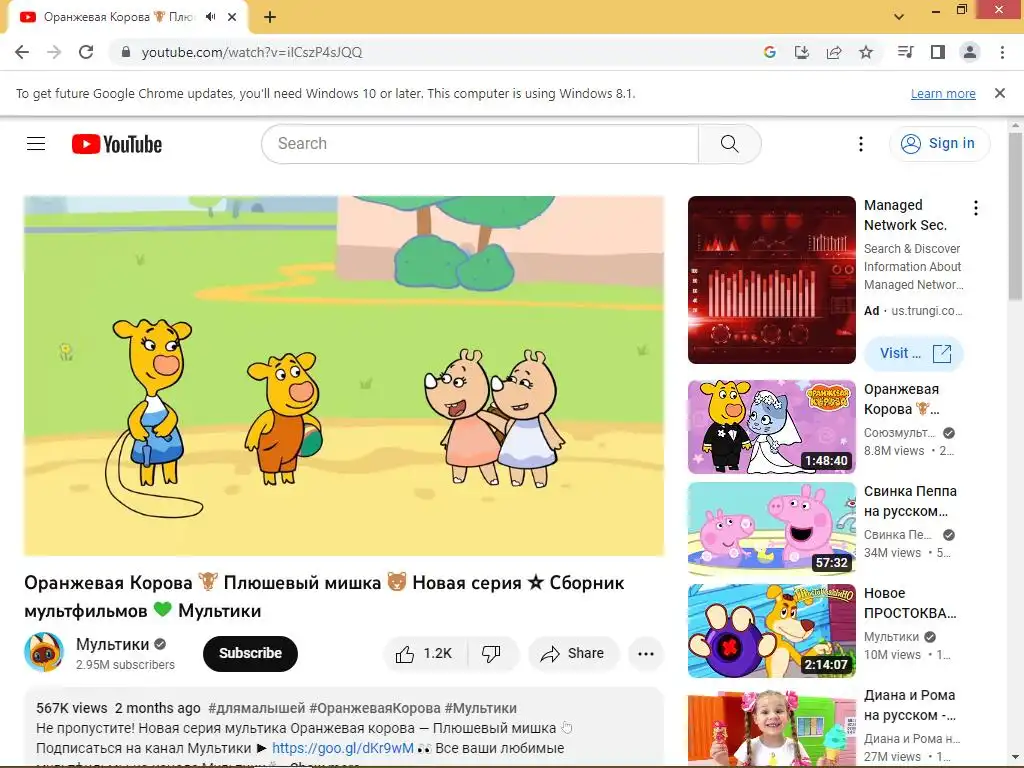Screen dimensions: 1024x768
Task: Open Chrome three-dot menu
Action: (1002, 52)
